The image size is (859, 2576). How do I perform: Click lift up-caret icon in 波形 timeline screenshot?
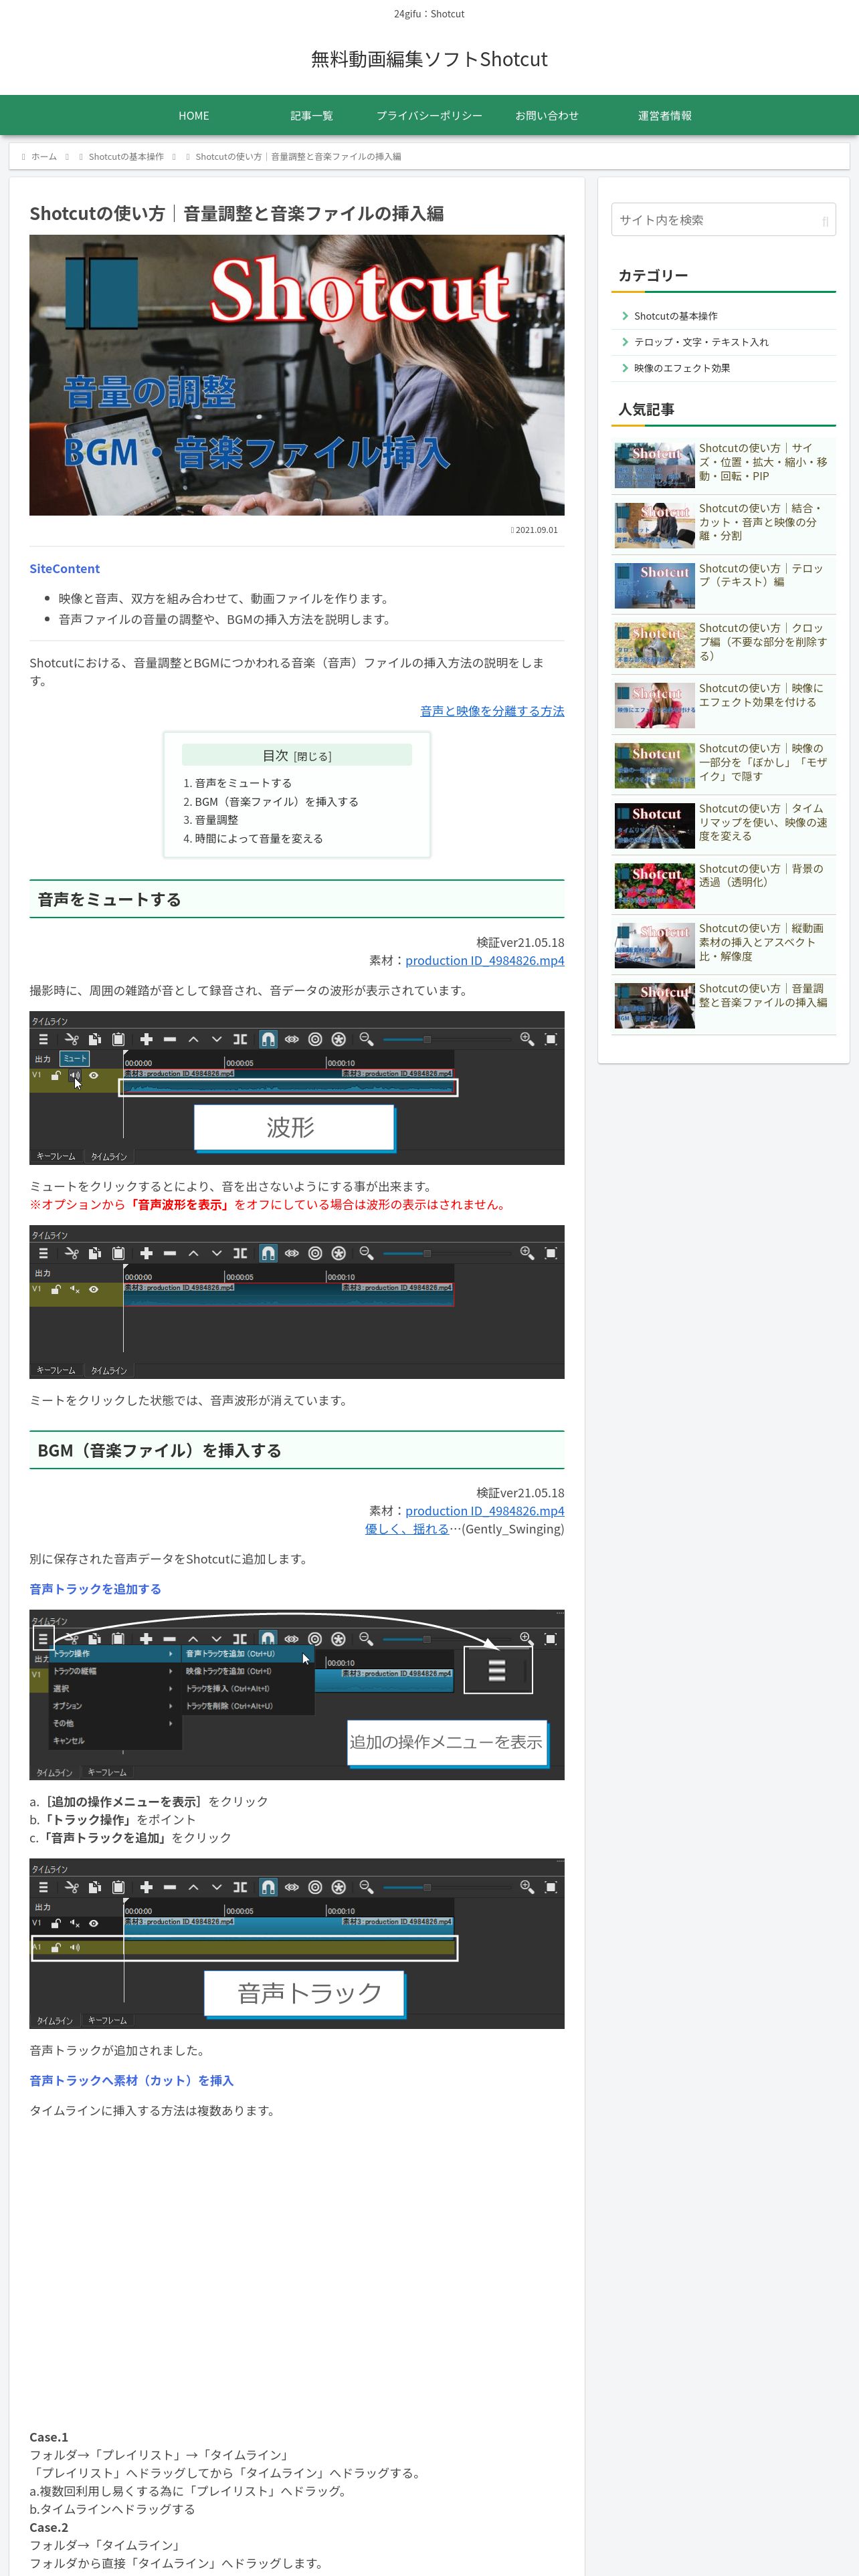point(193,1039)
